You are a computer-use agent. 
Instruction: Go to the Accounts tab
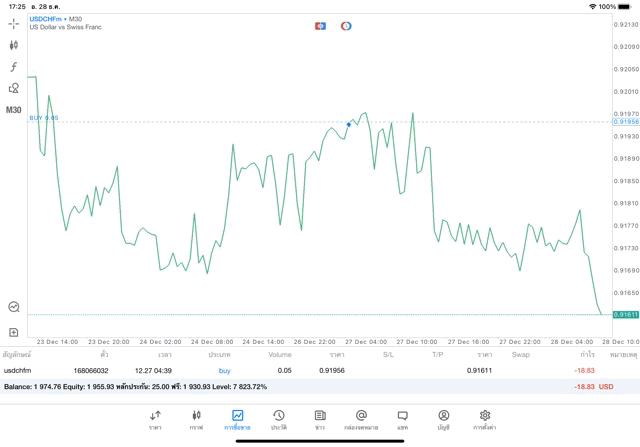[x=443, y=419]
